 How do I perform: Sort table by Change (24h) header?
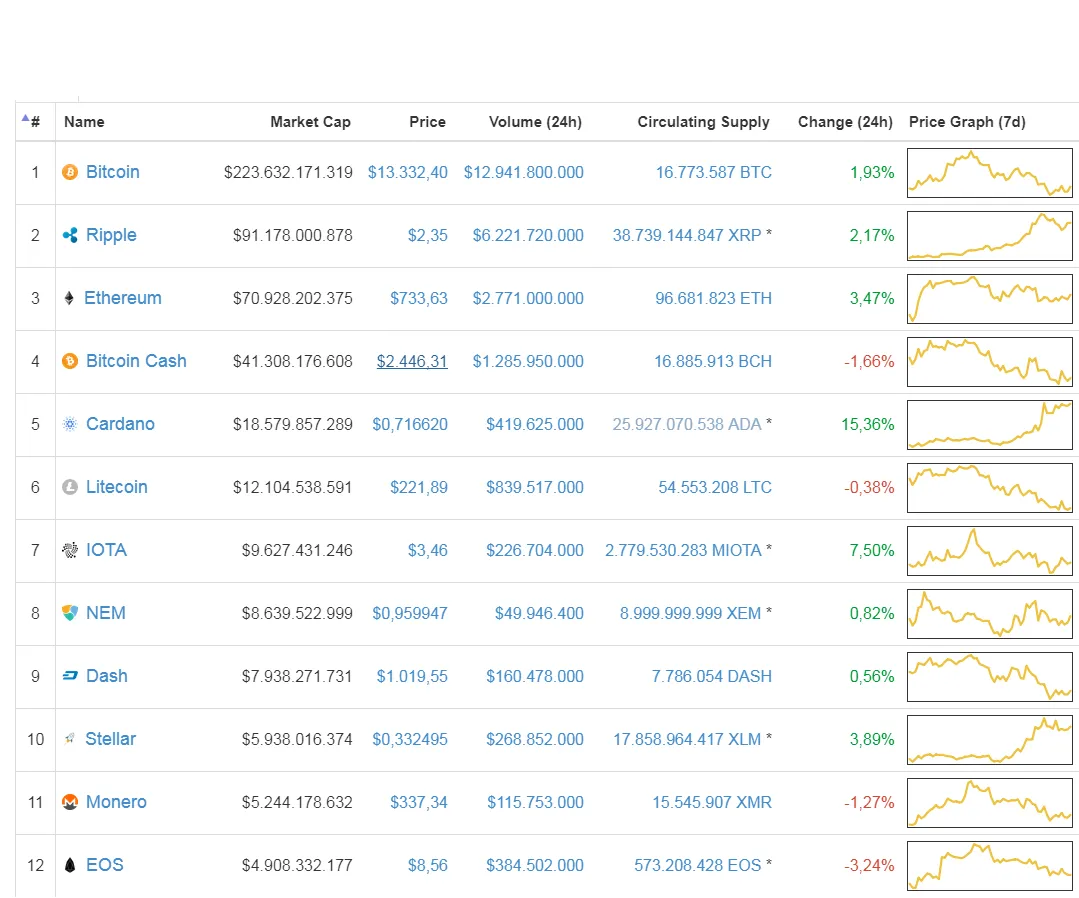point(845,122)
